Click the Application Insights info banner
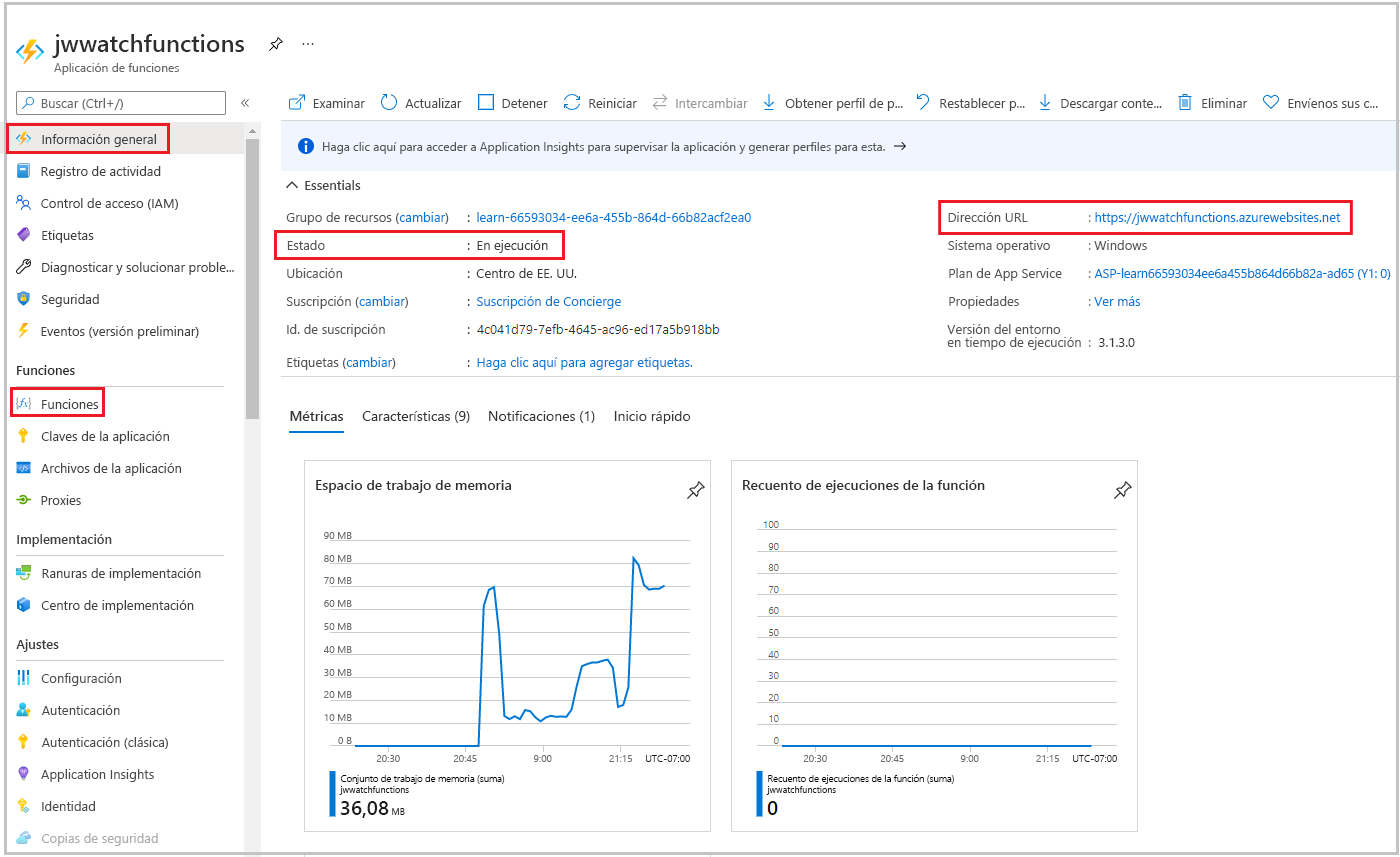The height and width of the screenshot is (857, 1400). (838, 146)
